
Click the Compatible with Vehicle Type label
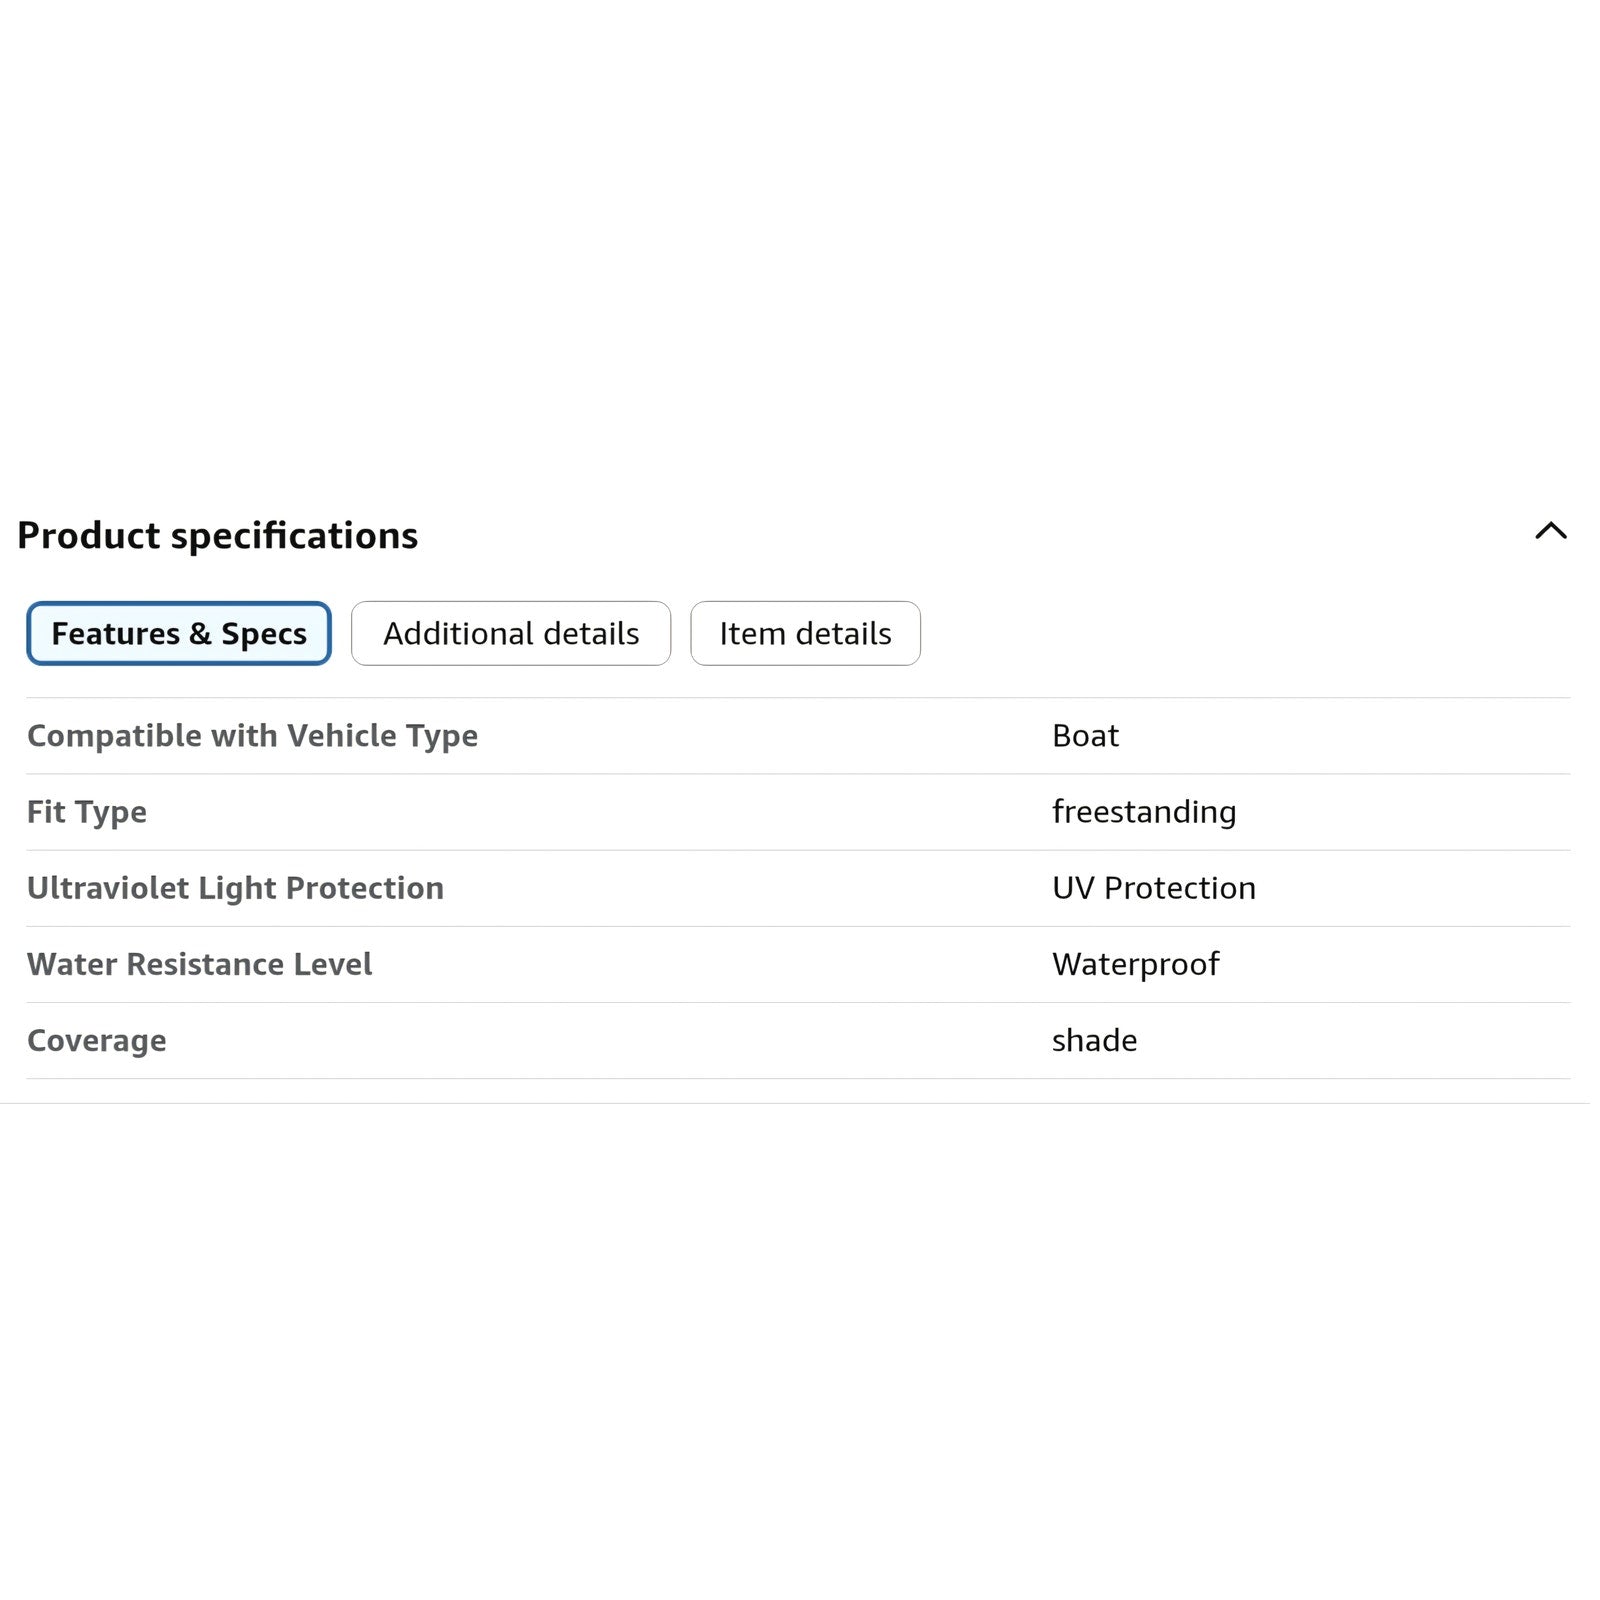252,736
